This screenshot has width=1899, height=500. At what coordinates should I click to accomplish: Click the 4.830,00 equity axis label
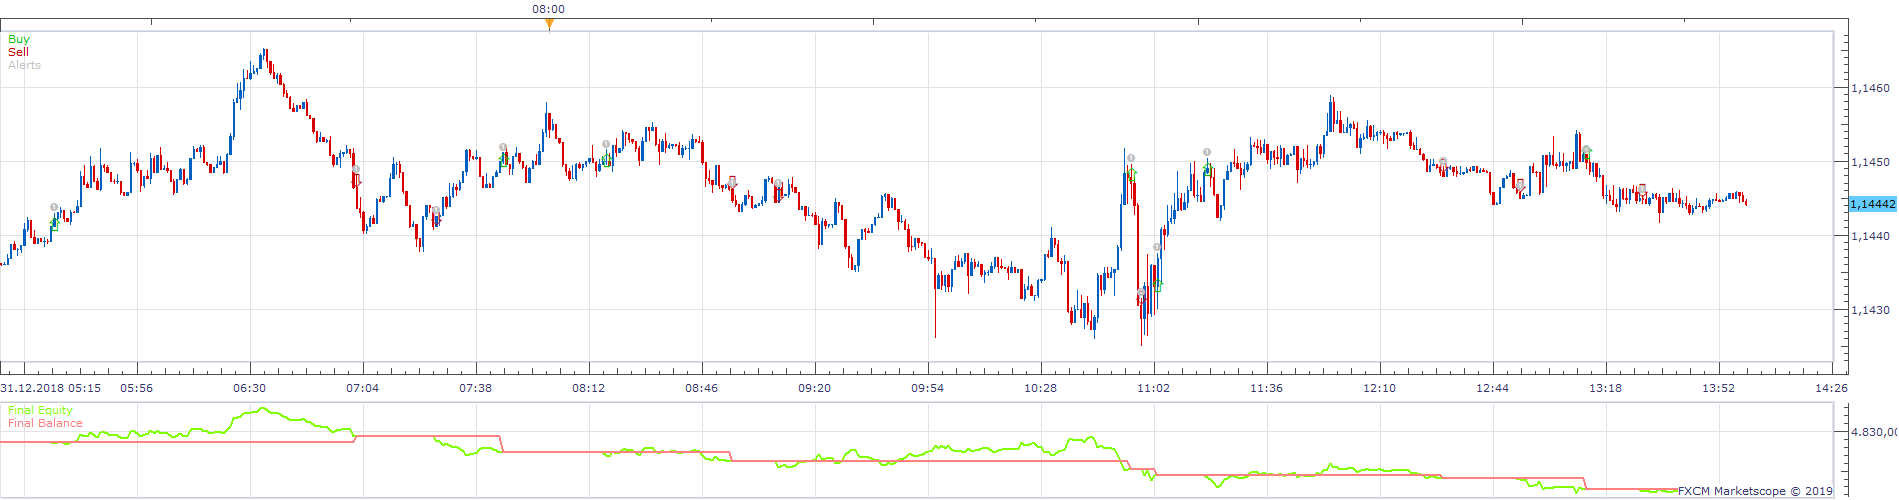coord(1874,432)
